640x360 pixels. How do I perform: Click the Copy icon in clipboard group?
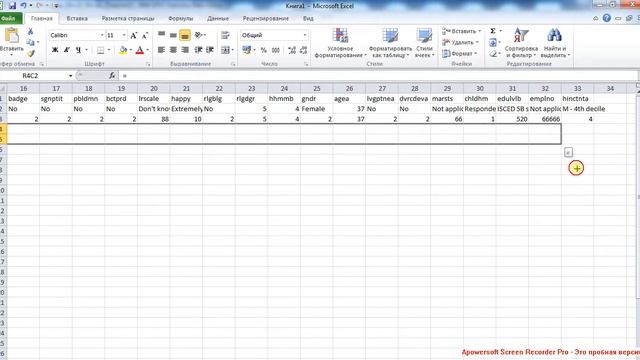point(30,42)
